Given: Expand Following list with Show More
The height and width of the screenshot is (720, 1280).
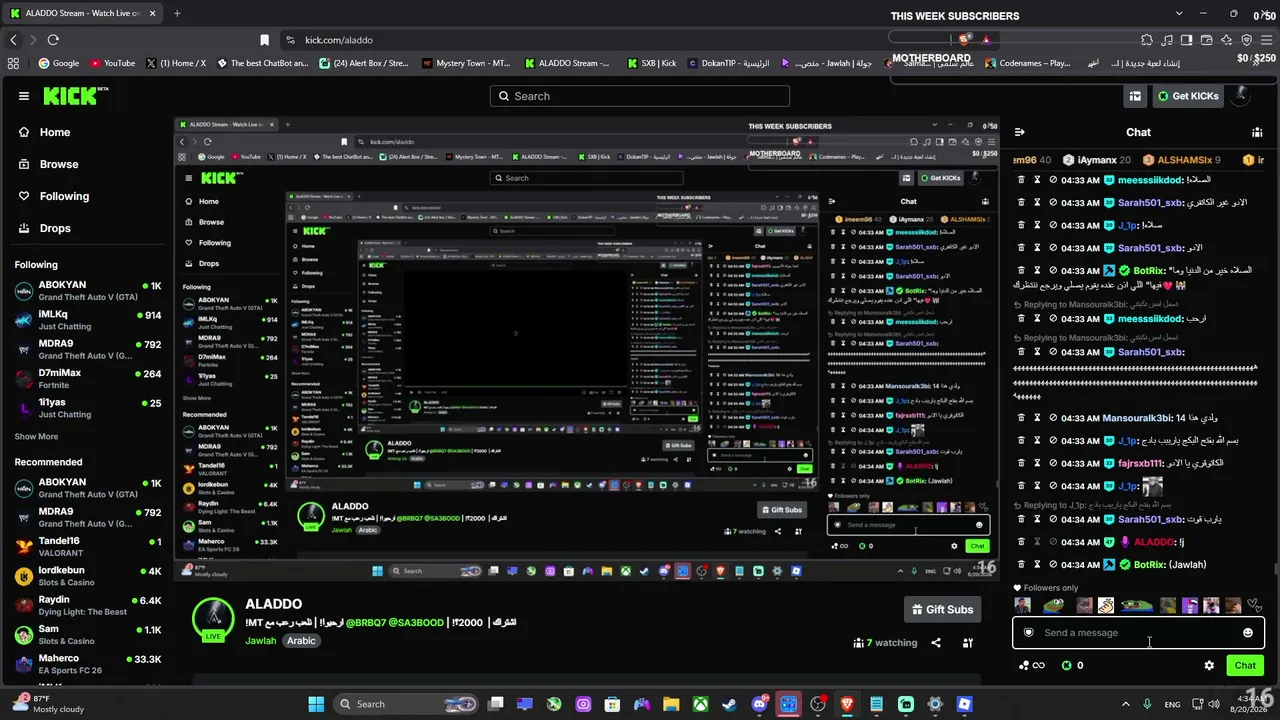Looking at the screenshot, I should tap(36, 436).
